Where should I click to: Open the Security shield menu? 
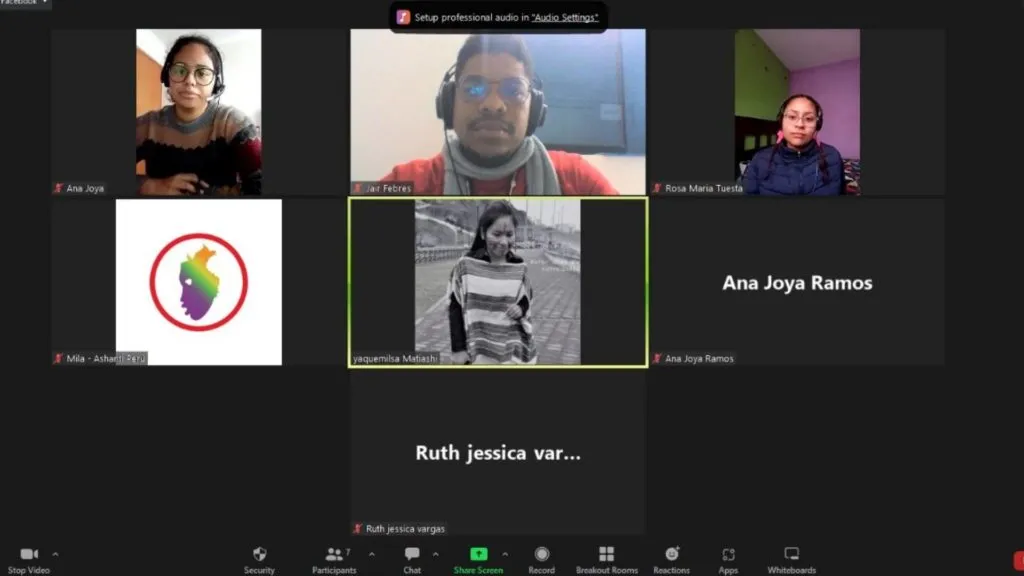(x=259, y=555)
